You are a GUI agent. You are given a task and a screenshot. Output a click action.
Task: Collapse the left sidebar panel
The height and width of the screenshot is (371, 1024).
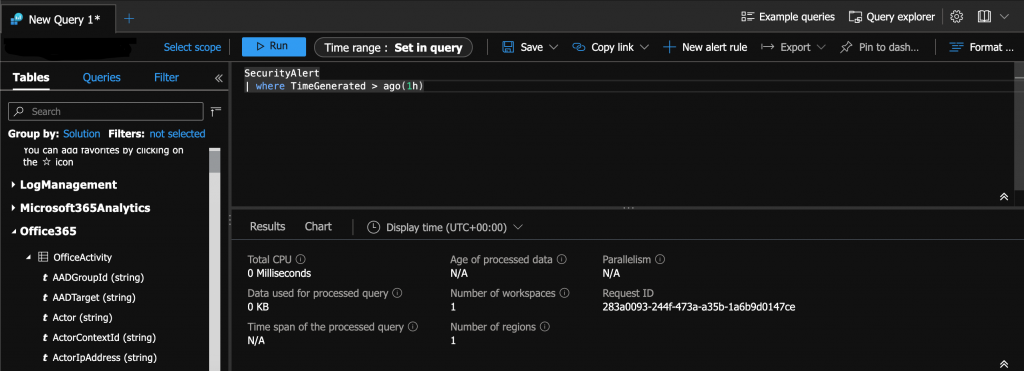[x=219, y=78]
